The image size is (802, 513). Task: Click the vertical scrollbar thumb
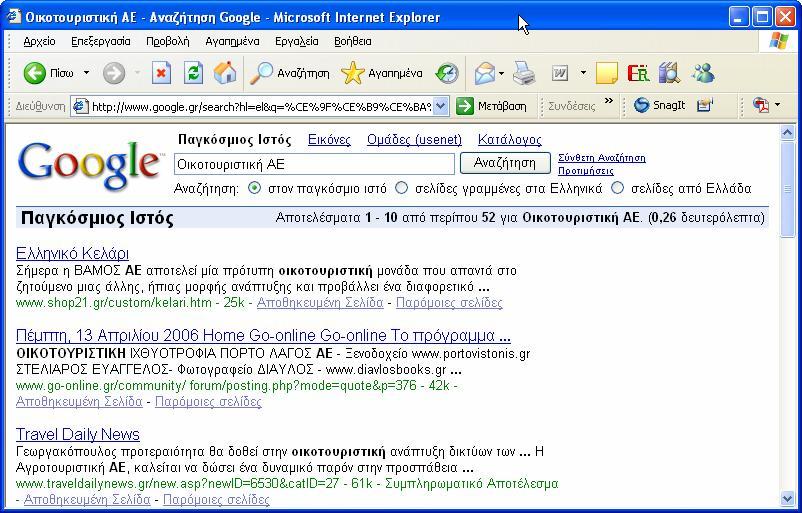(788, 189)
